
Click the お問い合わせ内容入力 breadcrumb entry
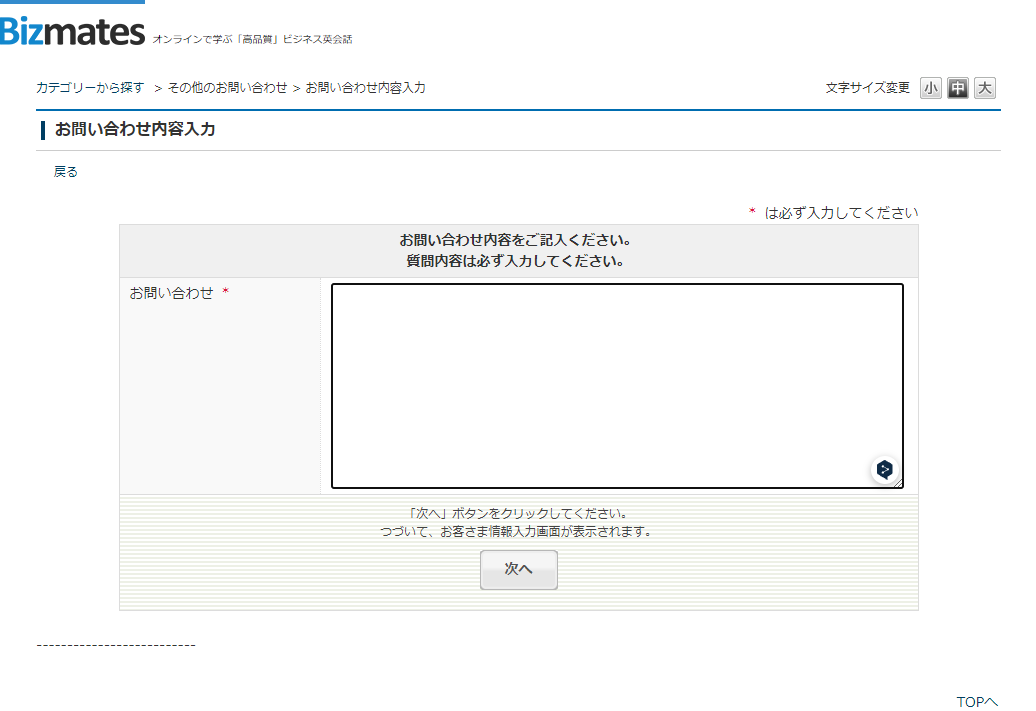367,87
